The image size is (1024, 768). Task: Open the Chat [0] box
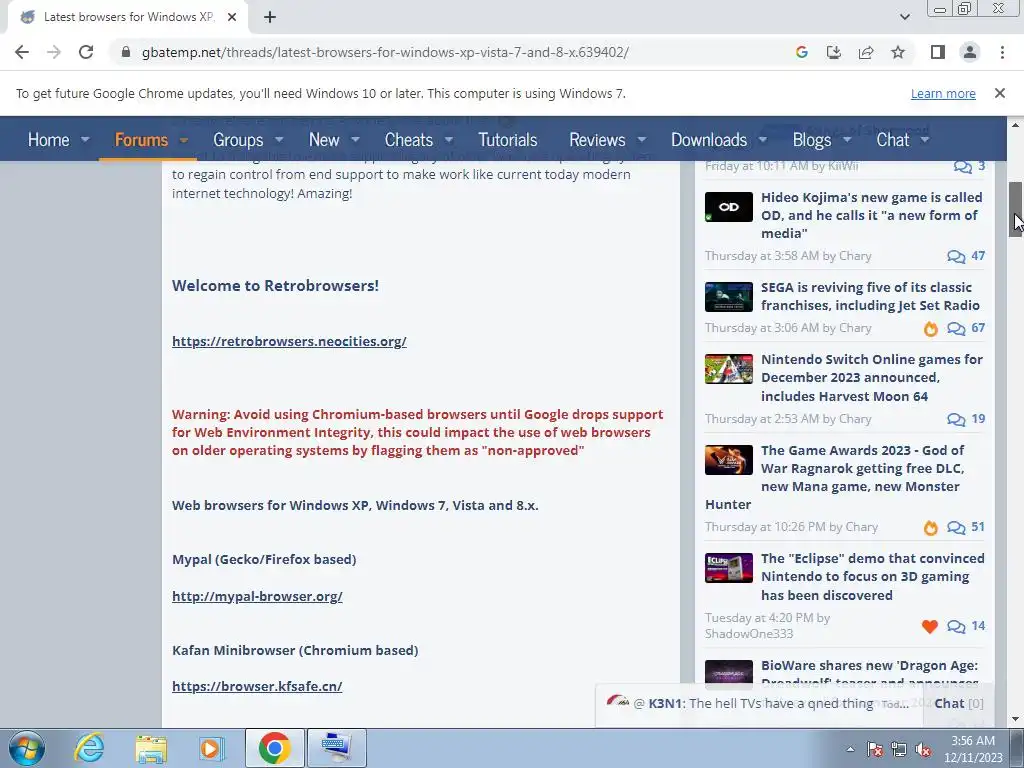(959, 703)
